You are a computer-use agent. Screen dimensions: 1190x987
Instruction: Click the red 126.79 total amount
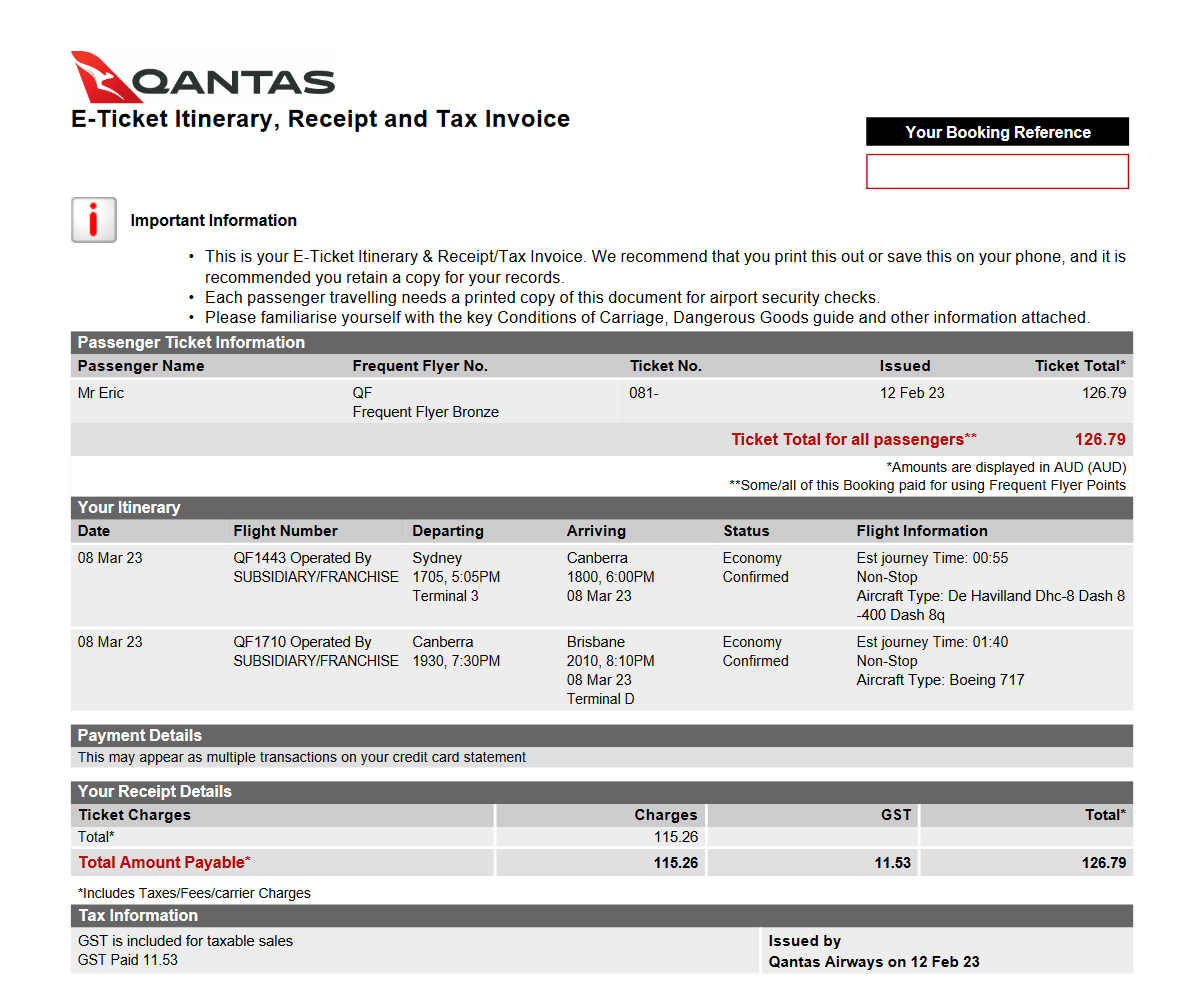click(1100, 439)
